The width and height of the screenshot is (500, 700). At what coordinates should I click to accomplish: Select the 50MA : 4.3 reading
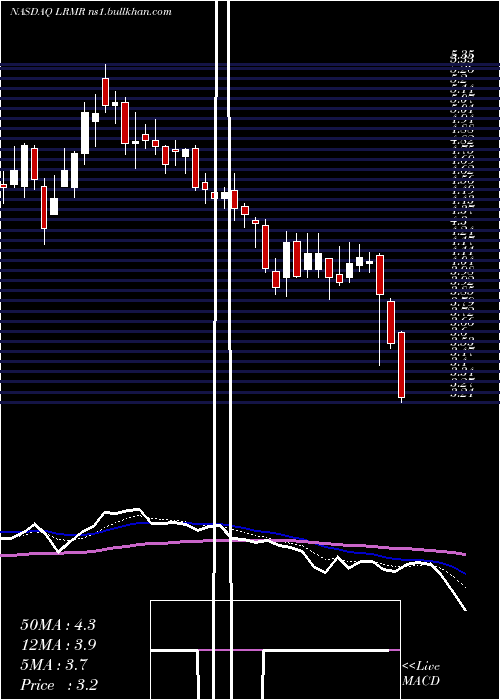pos(58,625)
